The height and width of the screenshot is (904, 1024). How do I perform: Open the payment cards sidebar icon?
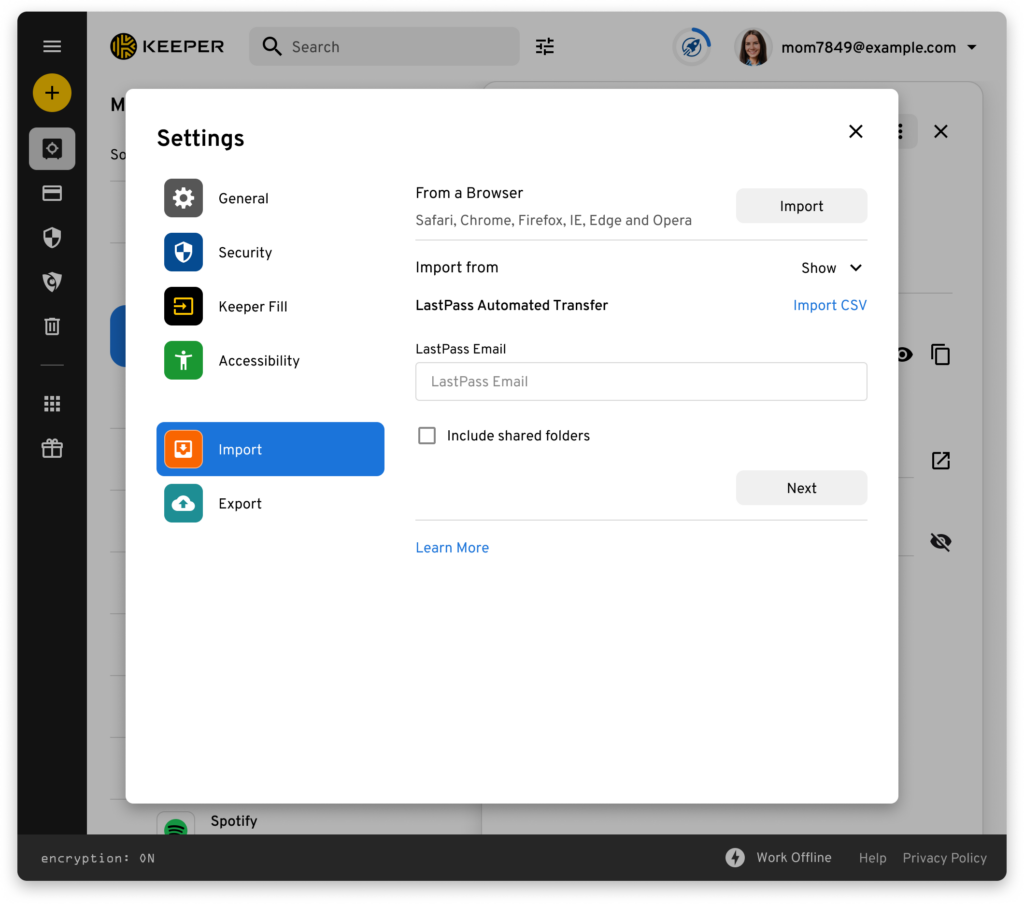click(x=52, y=193)
